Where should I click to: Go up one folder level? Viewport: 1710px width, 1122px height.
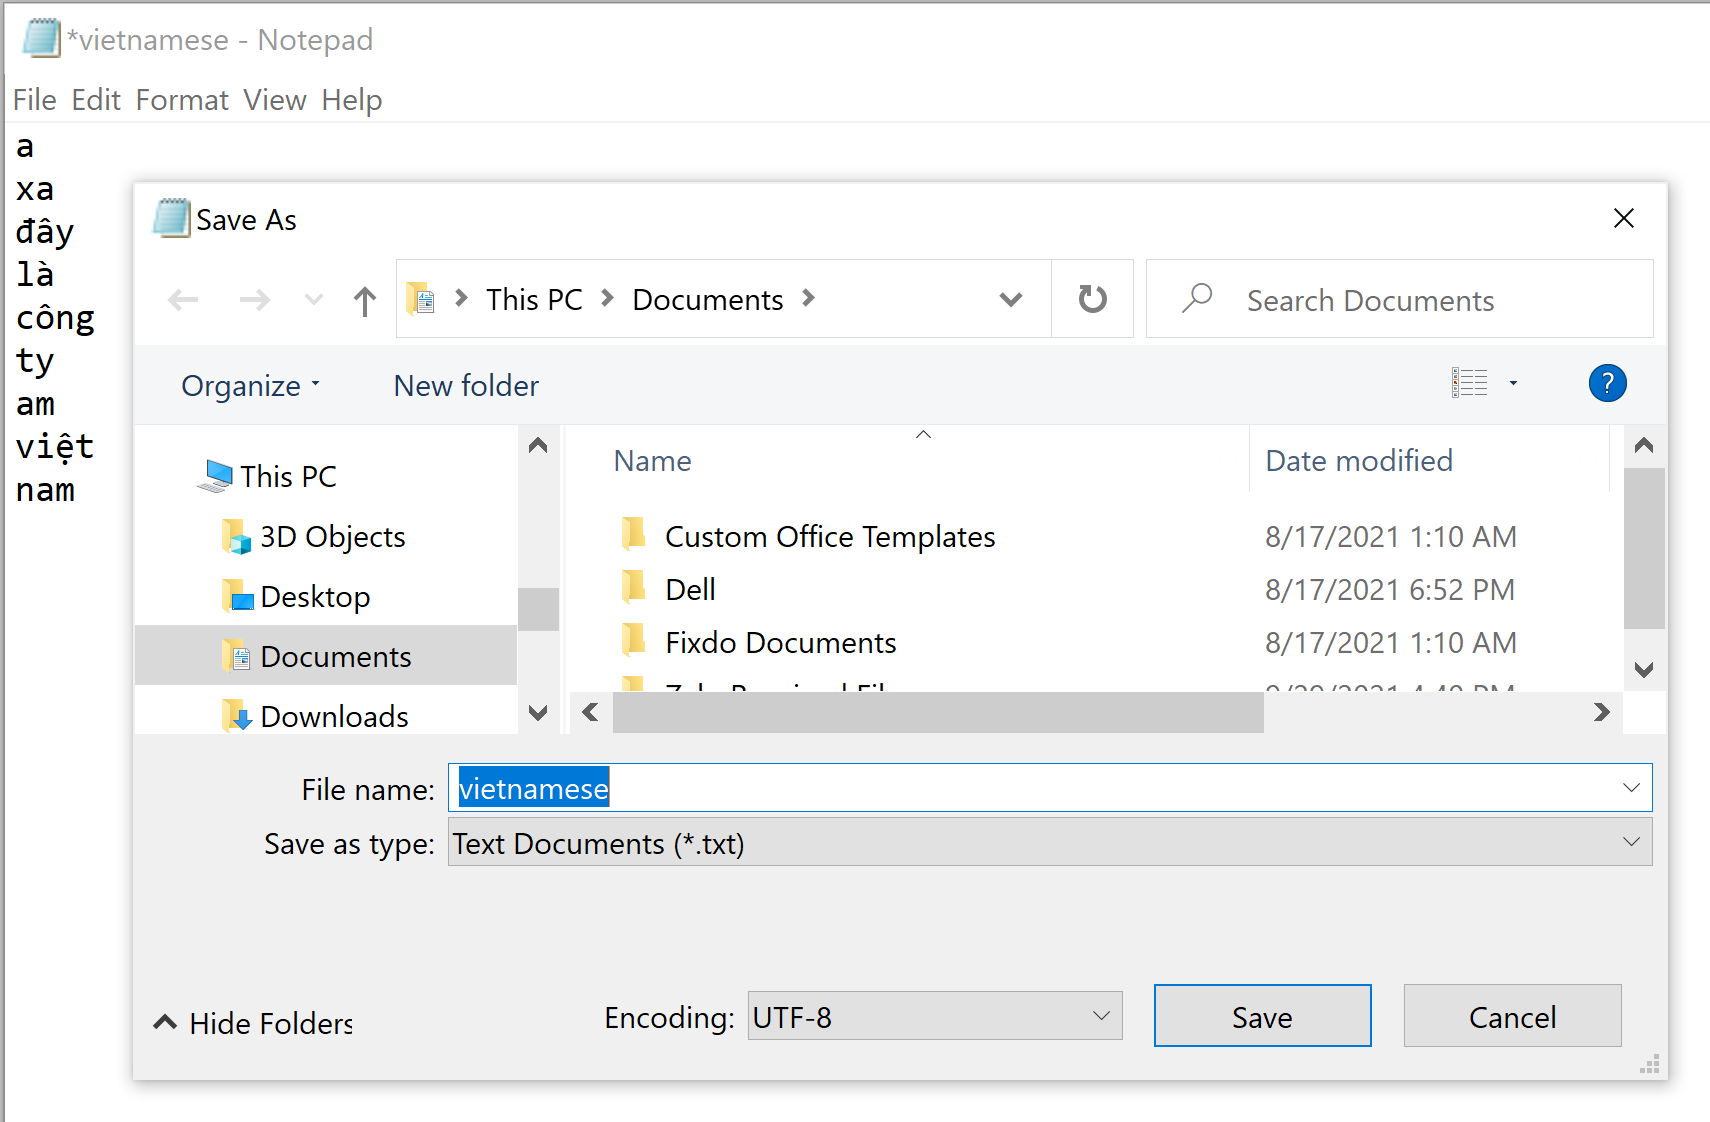coord(365,301)
